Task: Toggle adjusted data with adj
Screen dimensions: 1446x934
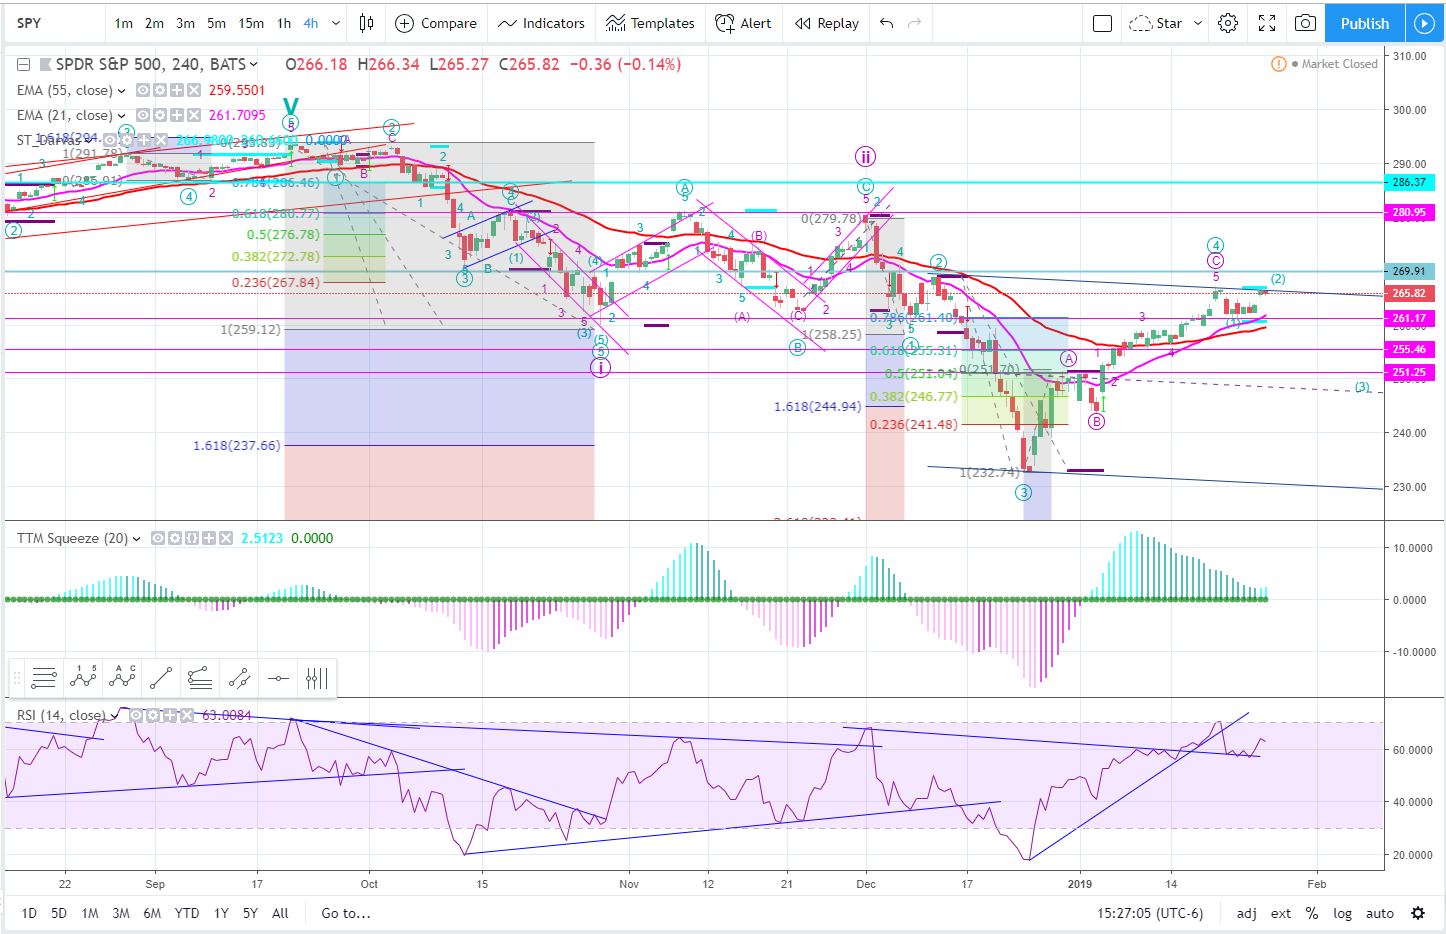Action: [x=1246, y=913]
